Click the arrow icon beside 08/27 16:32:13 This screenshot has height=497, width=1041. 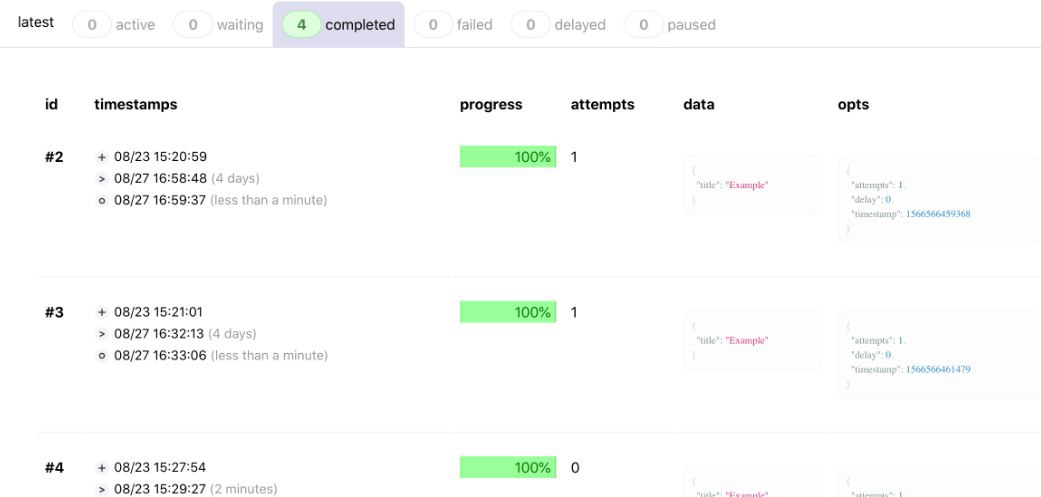coord(102,334)
